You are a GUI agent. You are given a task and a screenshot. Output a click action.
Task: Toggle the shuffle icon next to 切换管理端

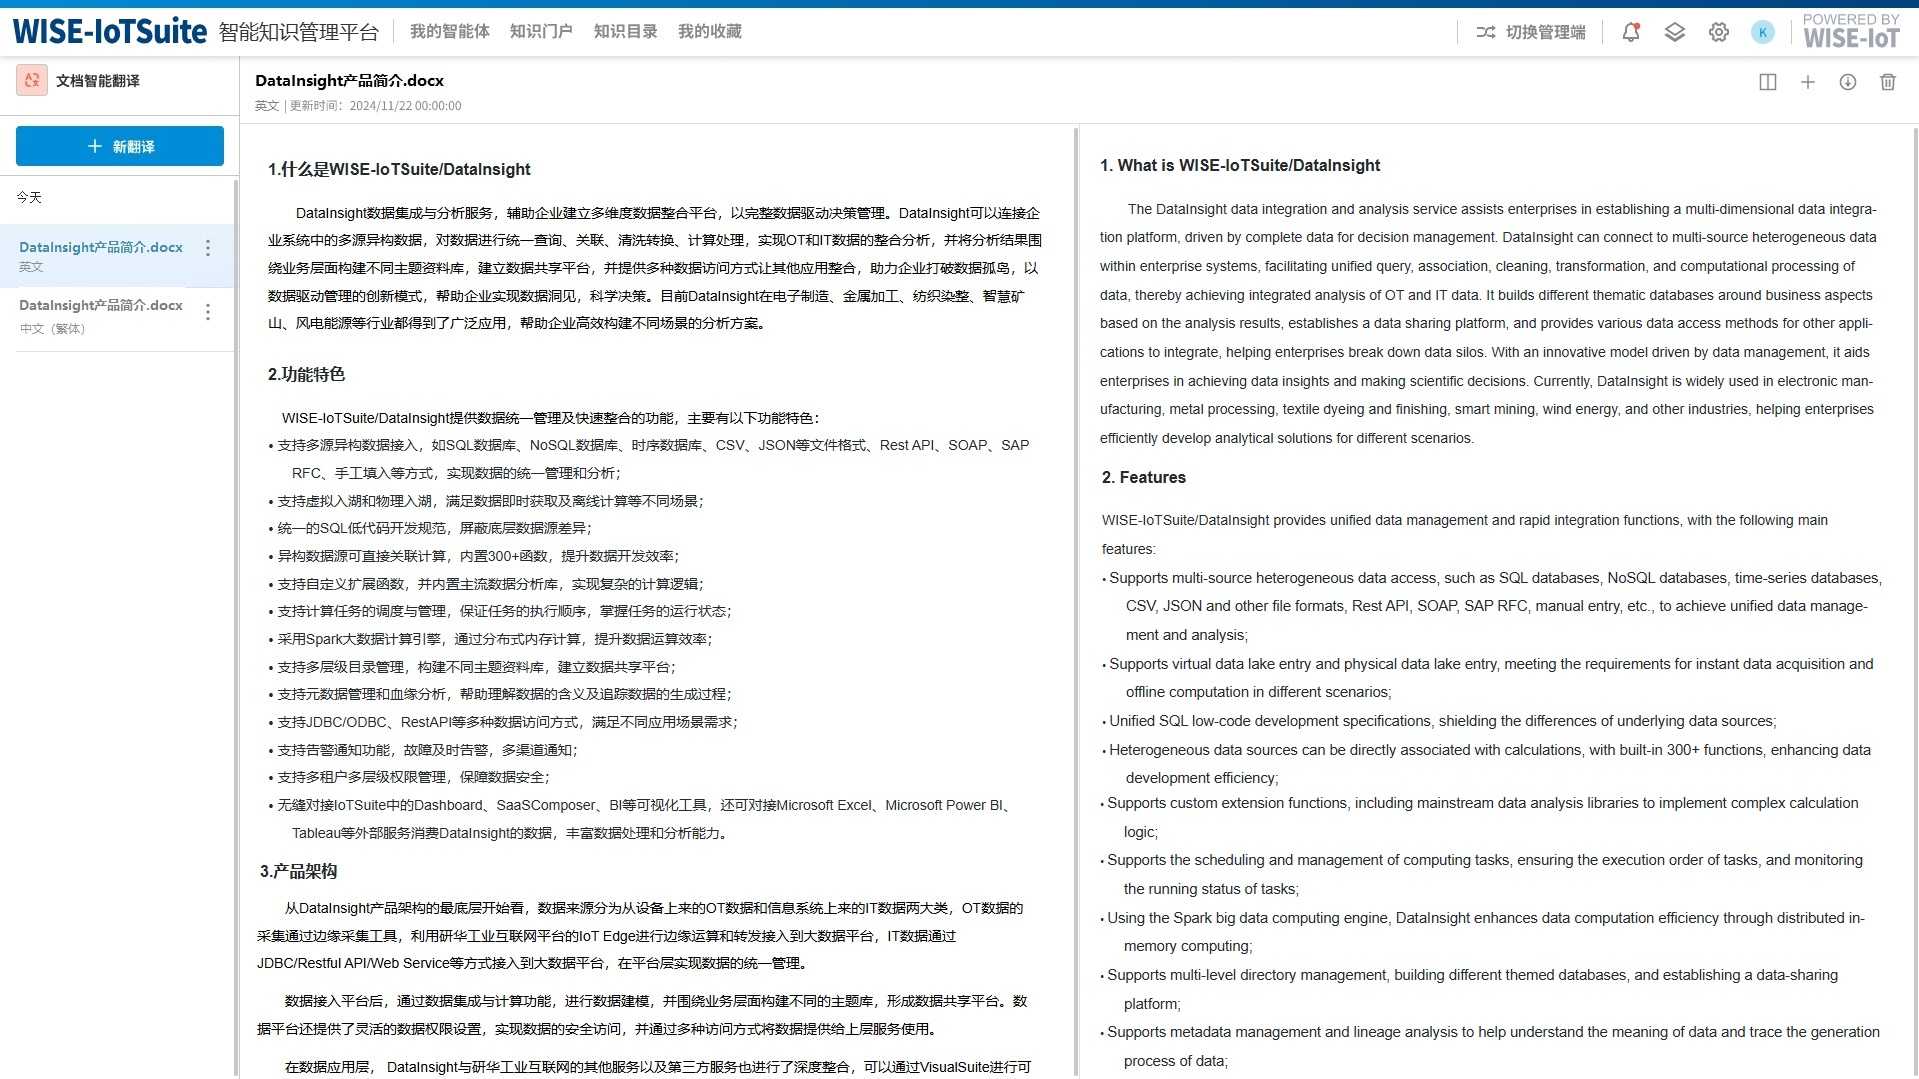point(1486,31)
